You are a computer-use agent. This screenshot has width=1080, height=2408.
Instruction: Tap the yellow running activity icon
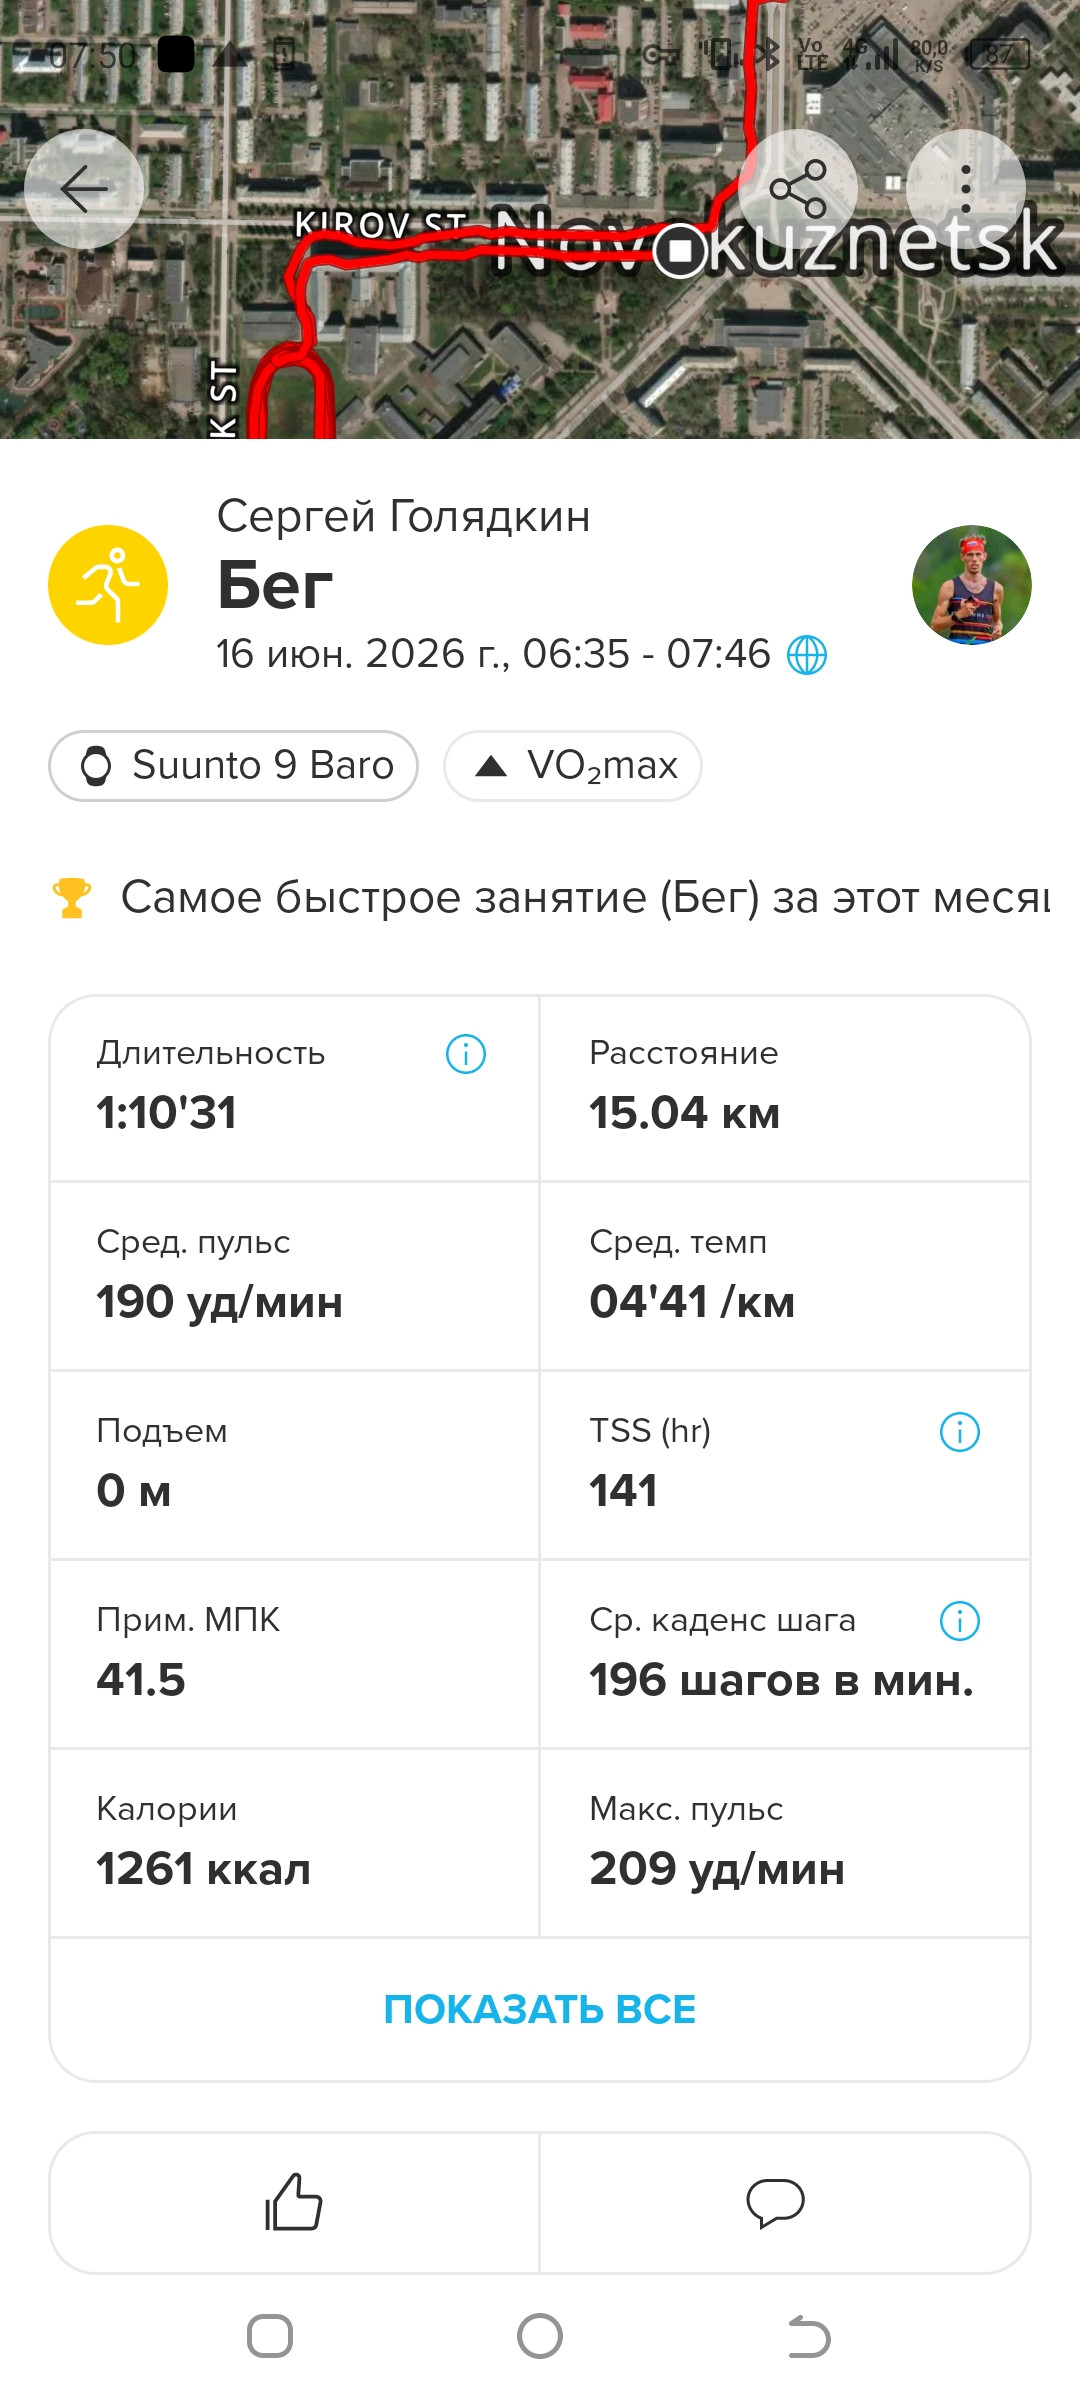pyautogui.click(x=108, y=585)
